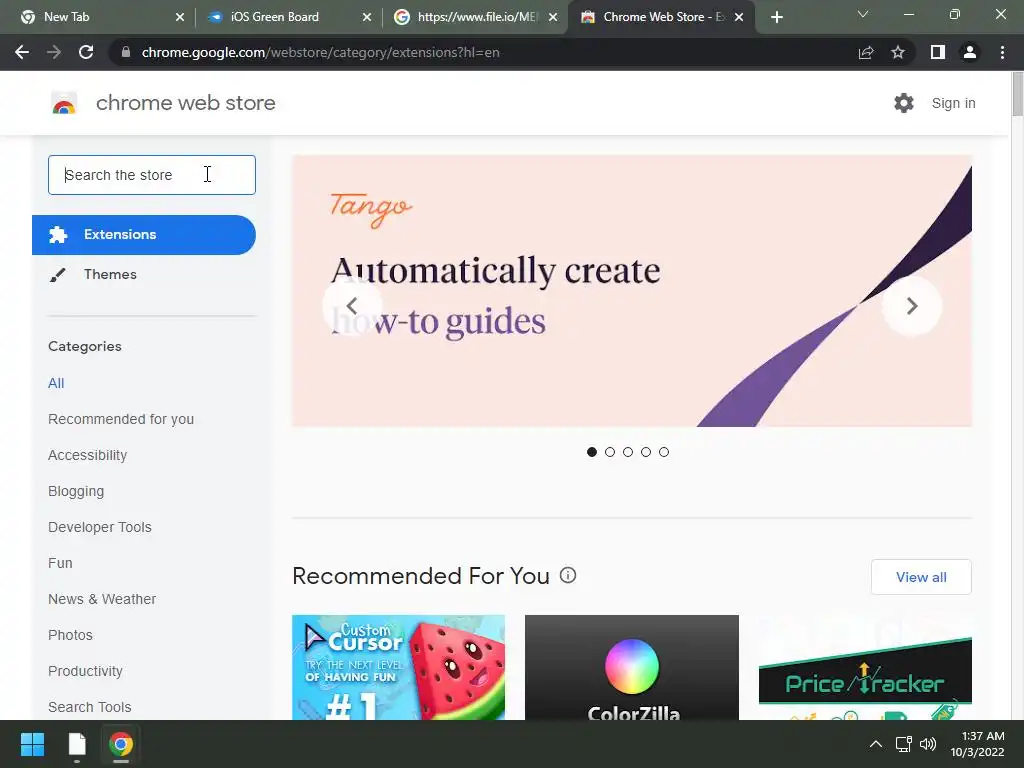The height and width of the screenshot is (768, 1024).
Task: Select the second carousel dot
Action: pyautogui.click(x=610, y=452)
